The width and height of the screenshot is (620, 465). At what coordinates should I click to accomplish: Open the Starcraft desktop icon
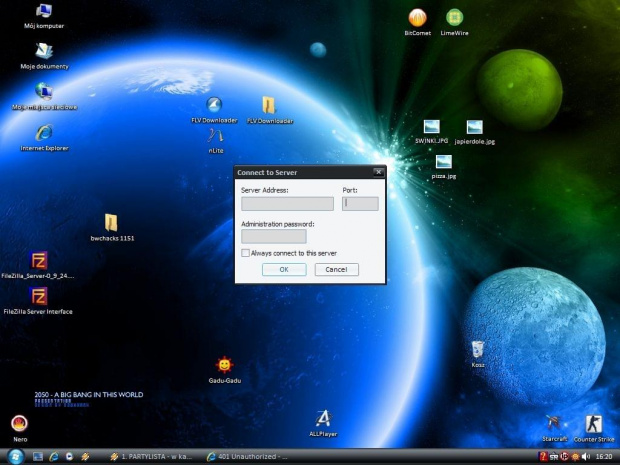(x=554, y=423)
